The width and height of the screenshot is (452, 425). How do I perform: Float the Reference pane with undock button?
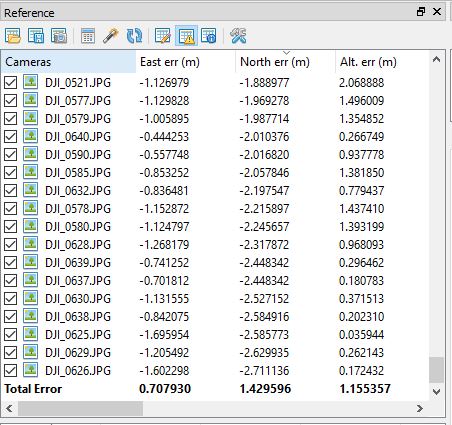coord(421,12)
